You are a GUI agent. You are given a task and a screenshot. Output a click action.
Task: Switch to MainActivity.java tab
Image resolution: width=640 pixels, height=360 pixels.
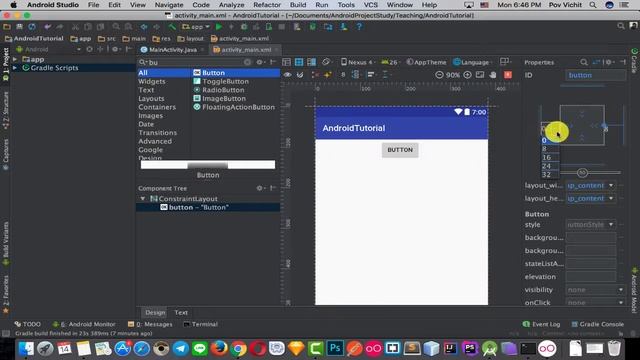(173, 50)
